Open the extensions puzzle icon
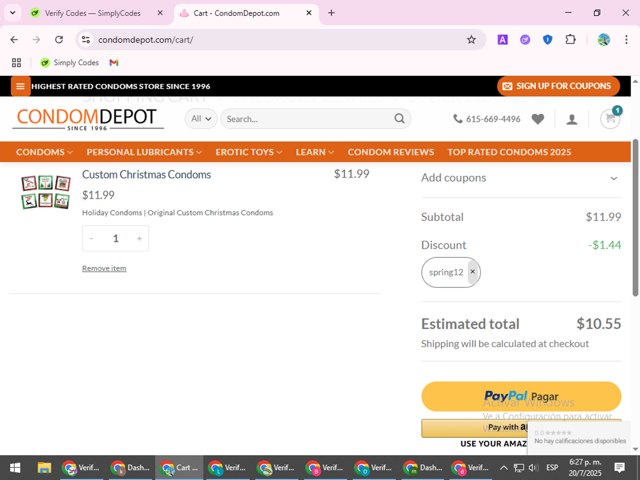Image resolution: width=640 pixels, height=480 pixels. pyautogui.click(x=570, y=40)
